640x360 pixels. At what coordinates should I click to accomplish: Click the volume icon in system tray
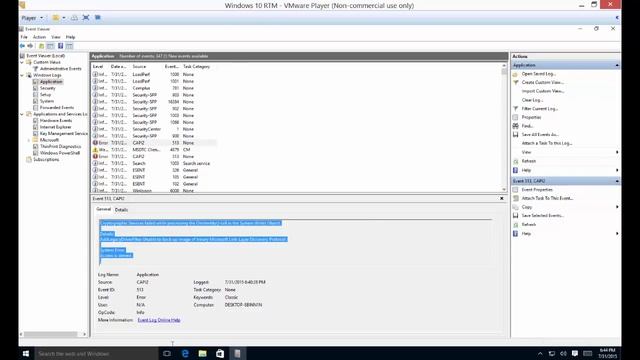click(x=563, y=353)
